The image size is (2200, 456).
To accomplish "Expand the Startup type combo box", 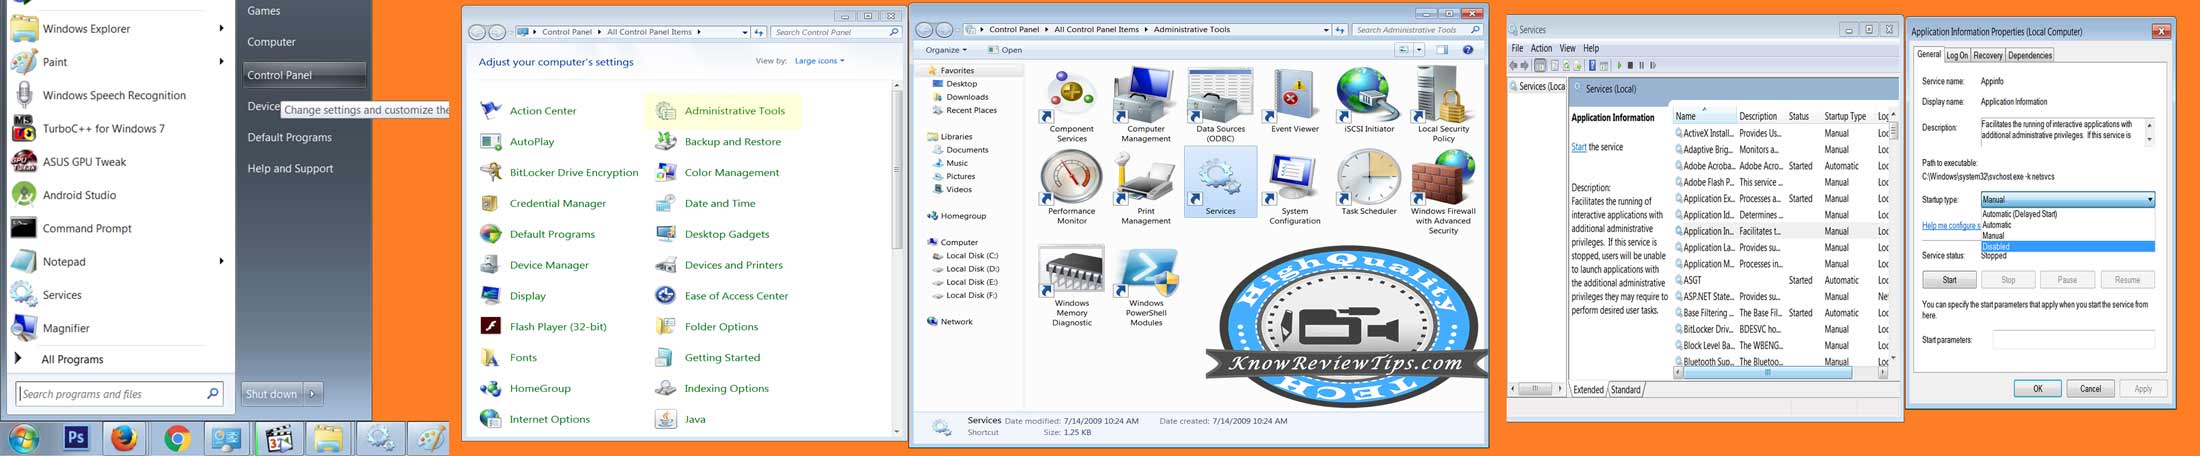I will pyautogui.click(x=2149, y=200).
